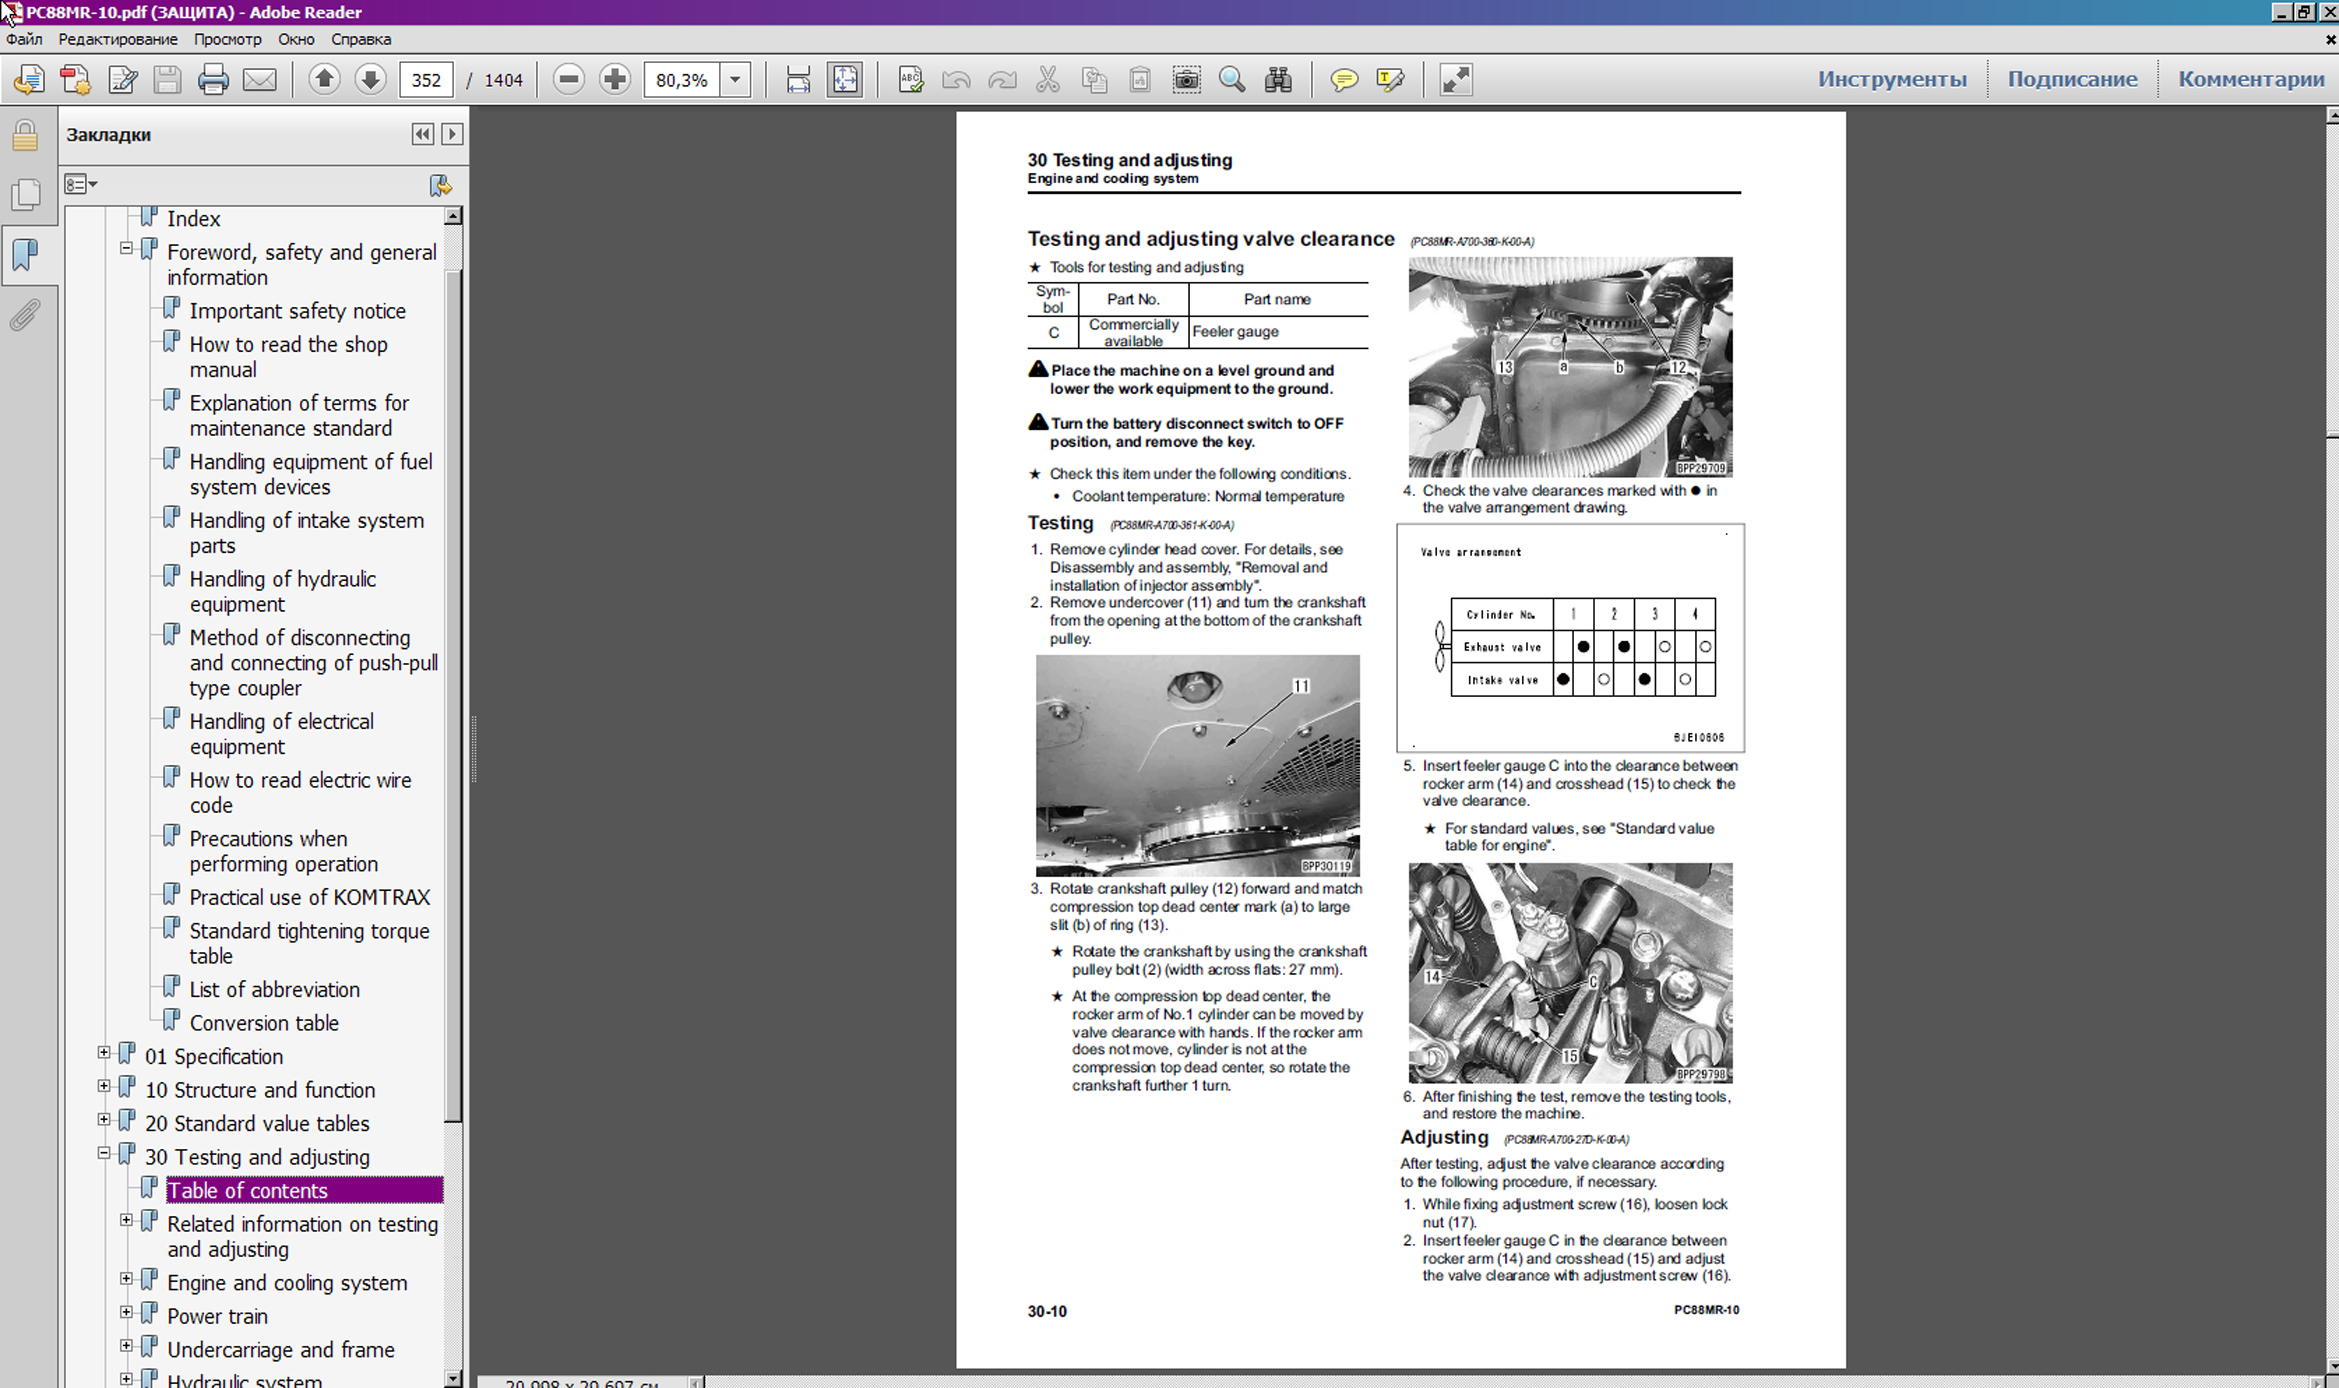The height and width of the screenshot is (1388, 2339).
Task: Click the email envelope icon
Action: [x=260, y=80]
